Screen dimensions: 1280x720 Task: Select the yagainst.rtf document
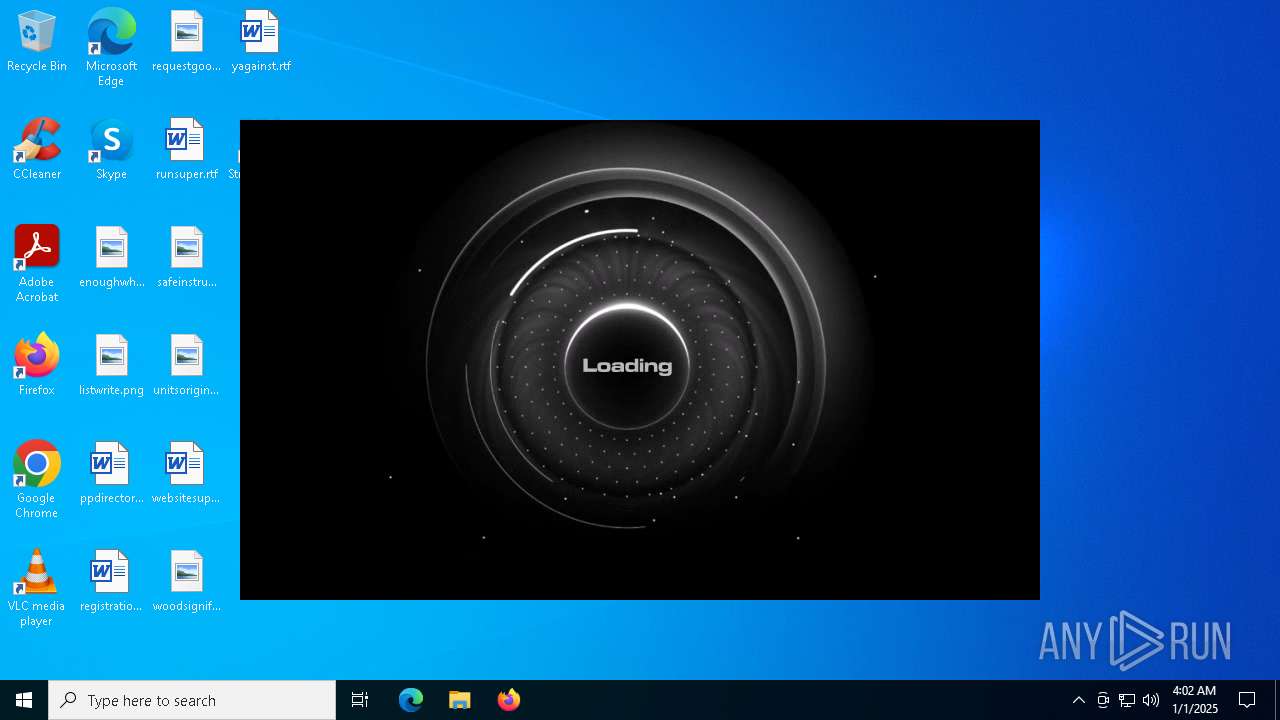tap(261, 42)
